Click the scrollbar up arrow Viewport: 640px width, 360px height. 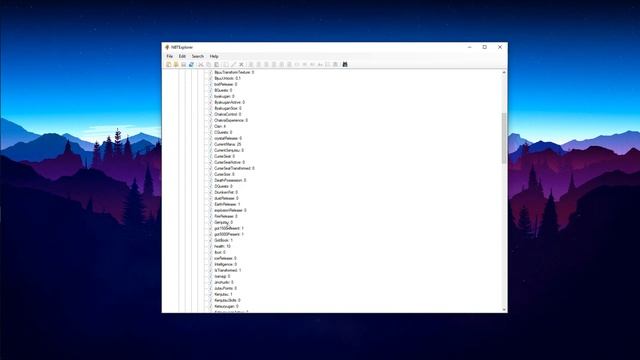[504, 72]
